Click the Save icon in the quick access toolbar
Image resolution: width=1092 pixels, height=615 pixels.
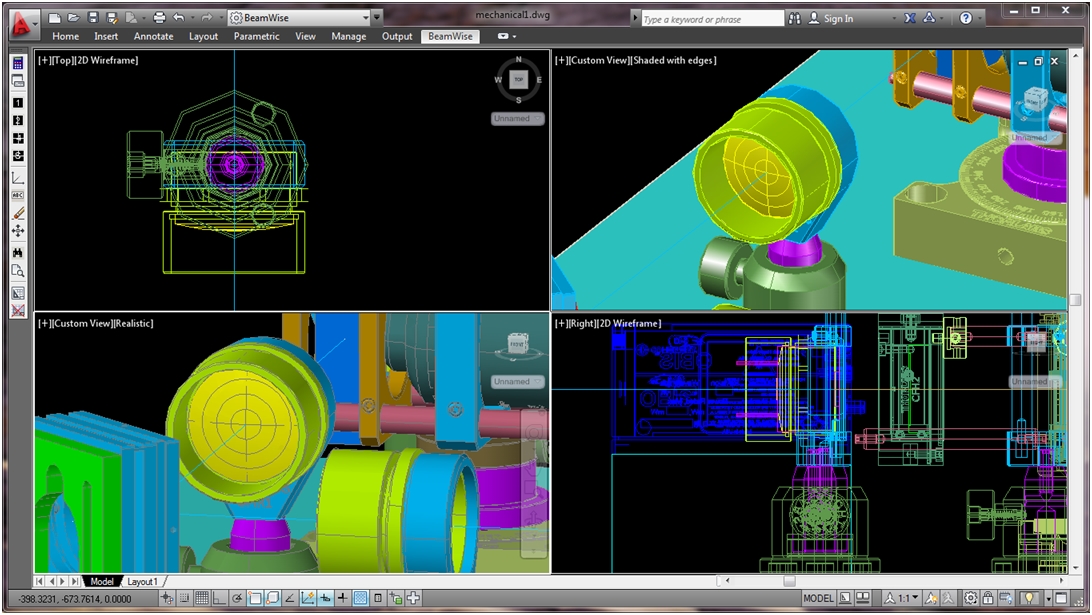point(92,18)
